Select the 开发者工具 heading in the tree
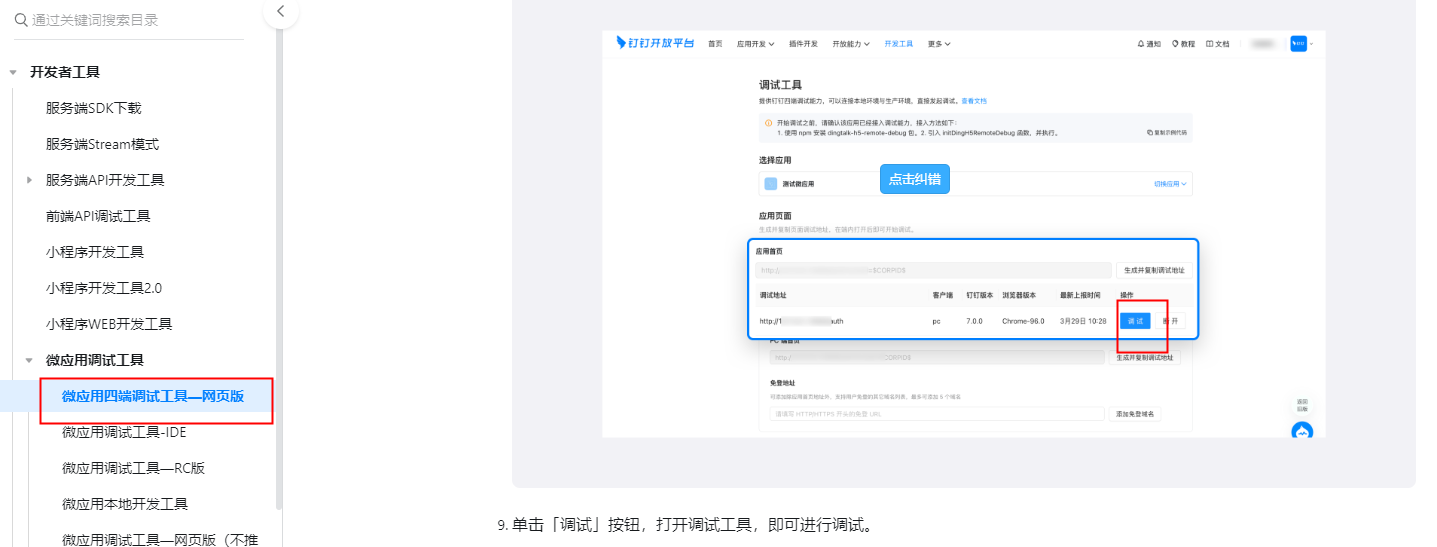 (65, 72)
